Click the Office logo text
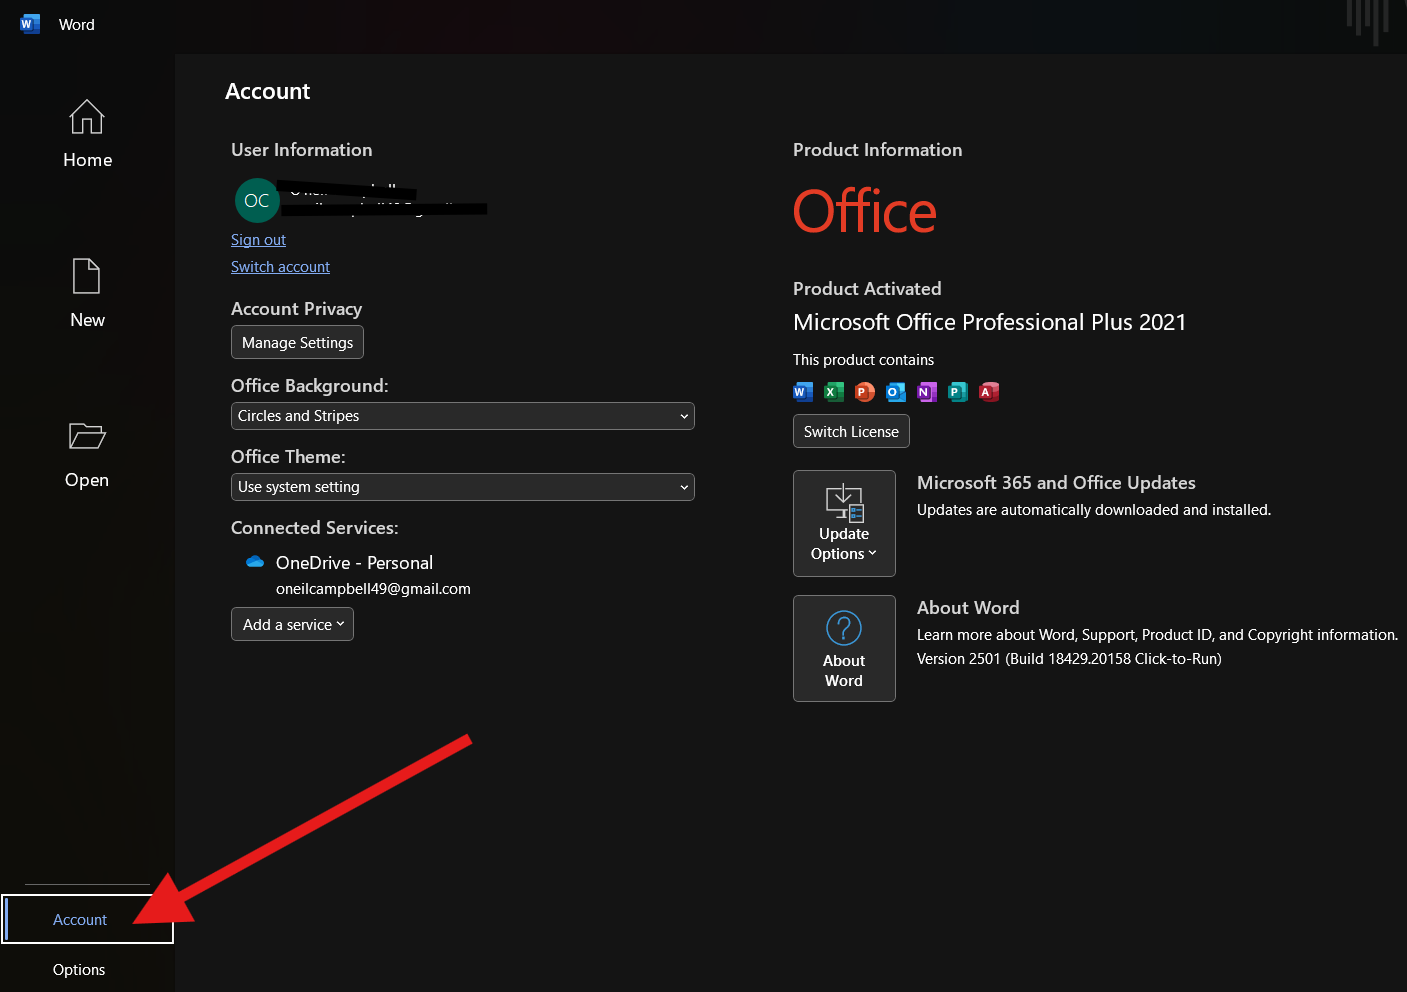 865,211
